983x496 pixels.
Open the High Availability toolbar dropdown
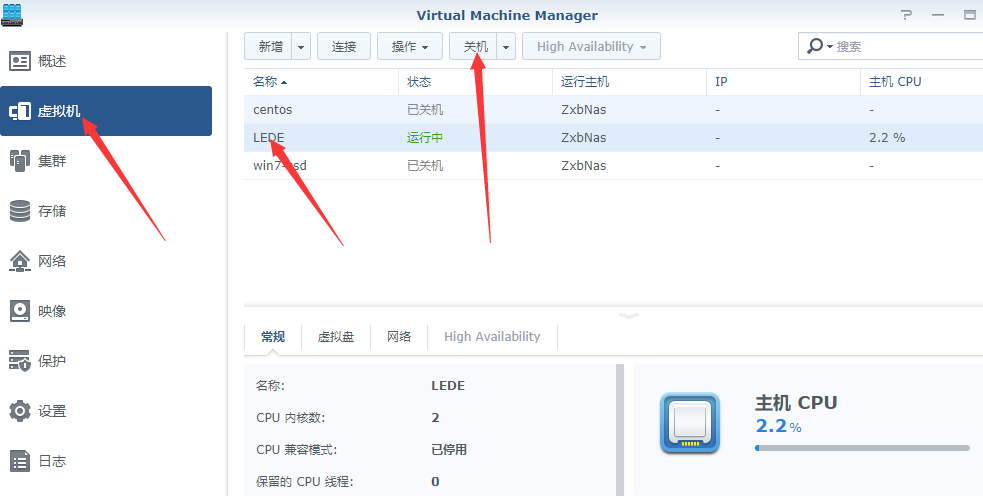(x=591, y=46)
